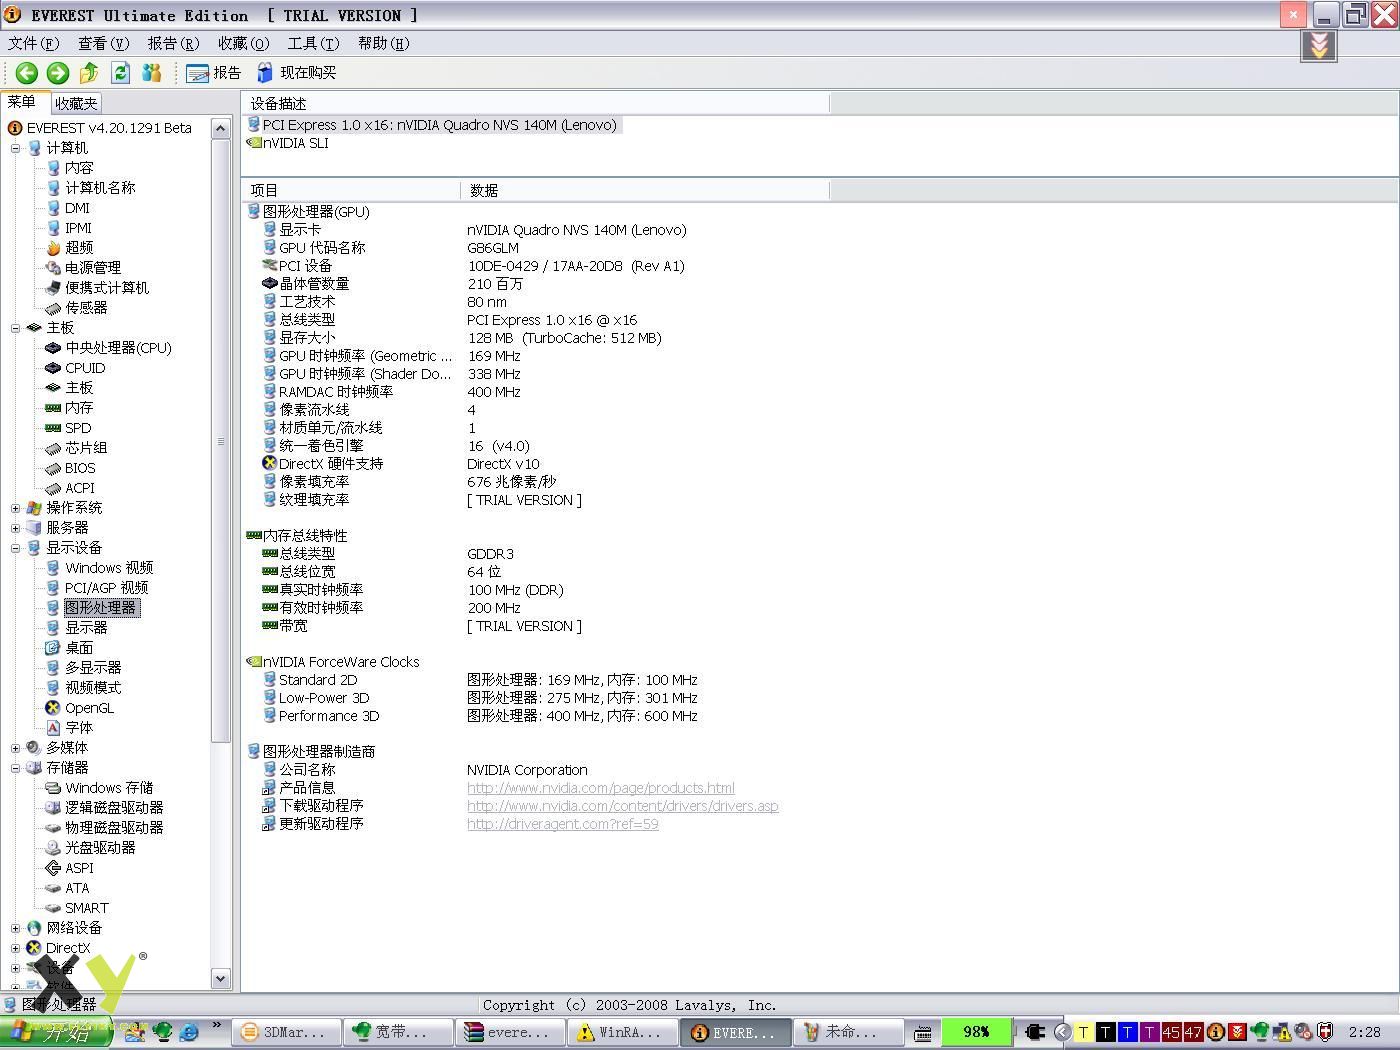Expand the 网络设备 tree node
The image size is (1400, 1050).
[15, 928]
